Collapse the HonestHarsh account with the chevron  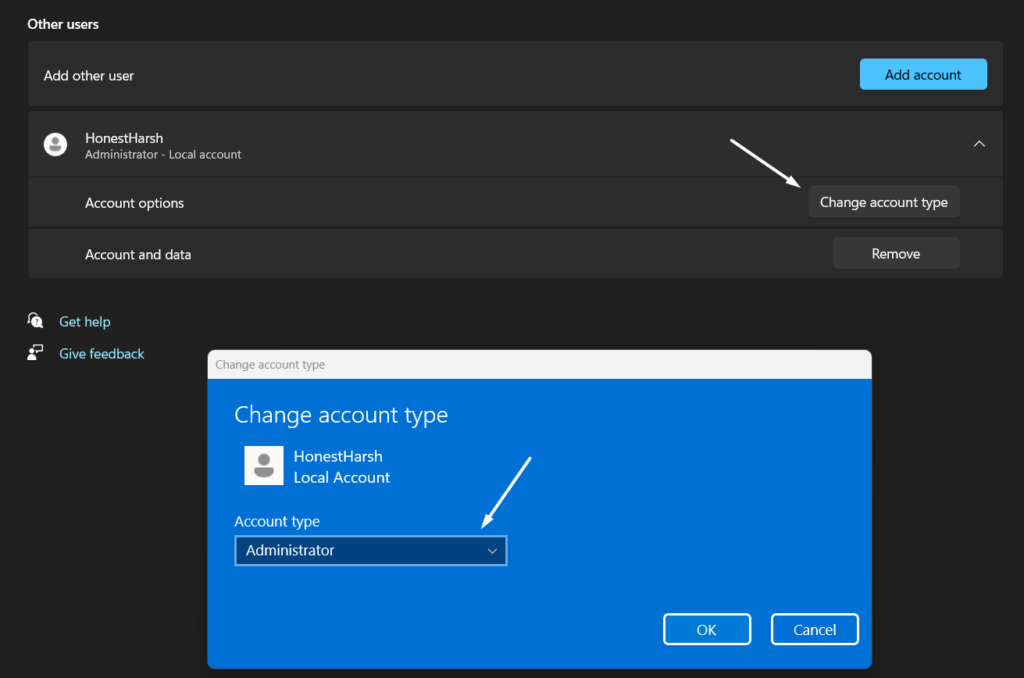coord(979,144)
